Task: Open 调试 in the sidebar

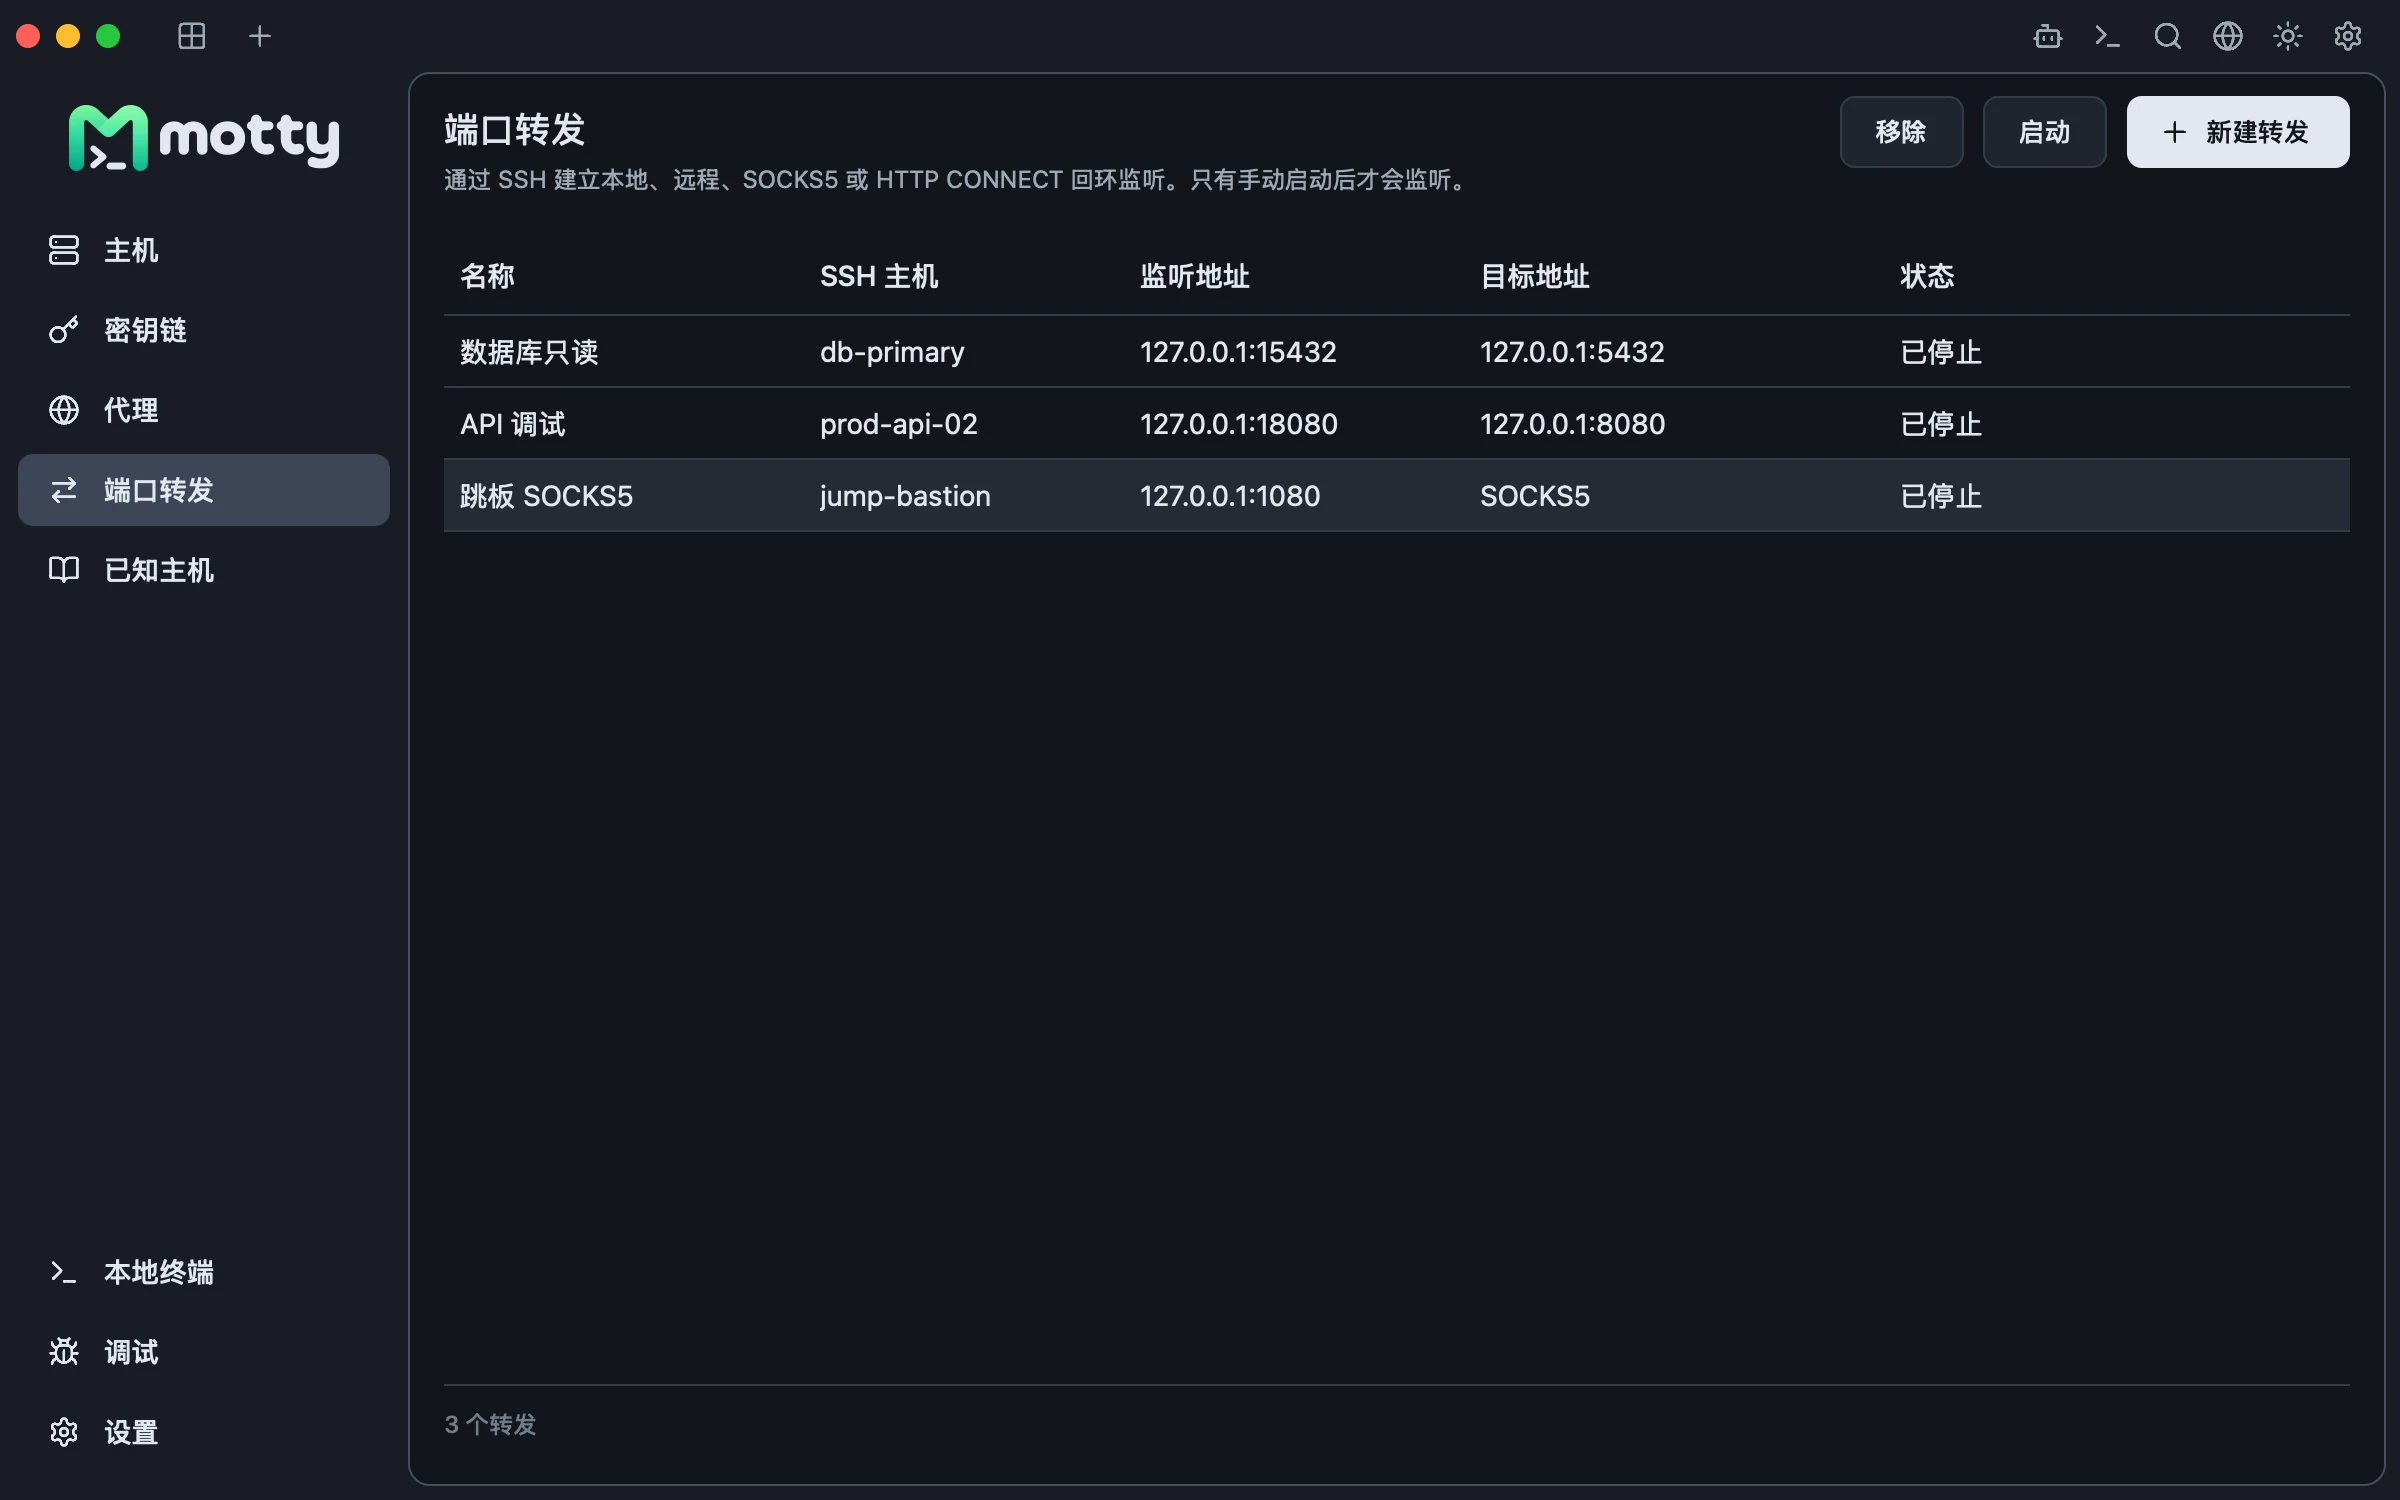Action: [204, 1352]
